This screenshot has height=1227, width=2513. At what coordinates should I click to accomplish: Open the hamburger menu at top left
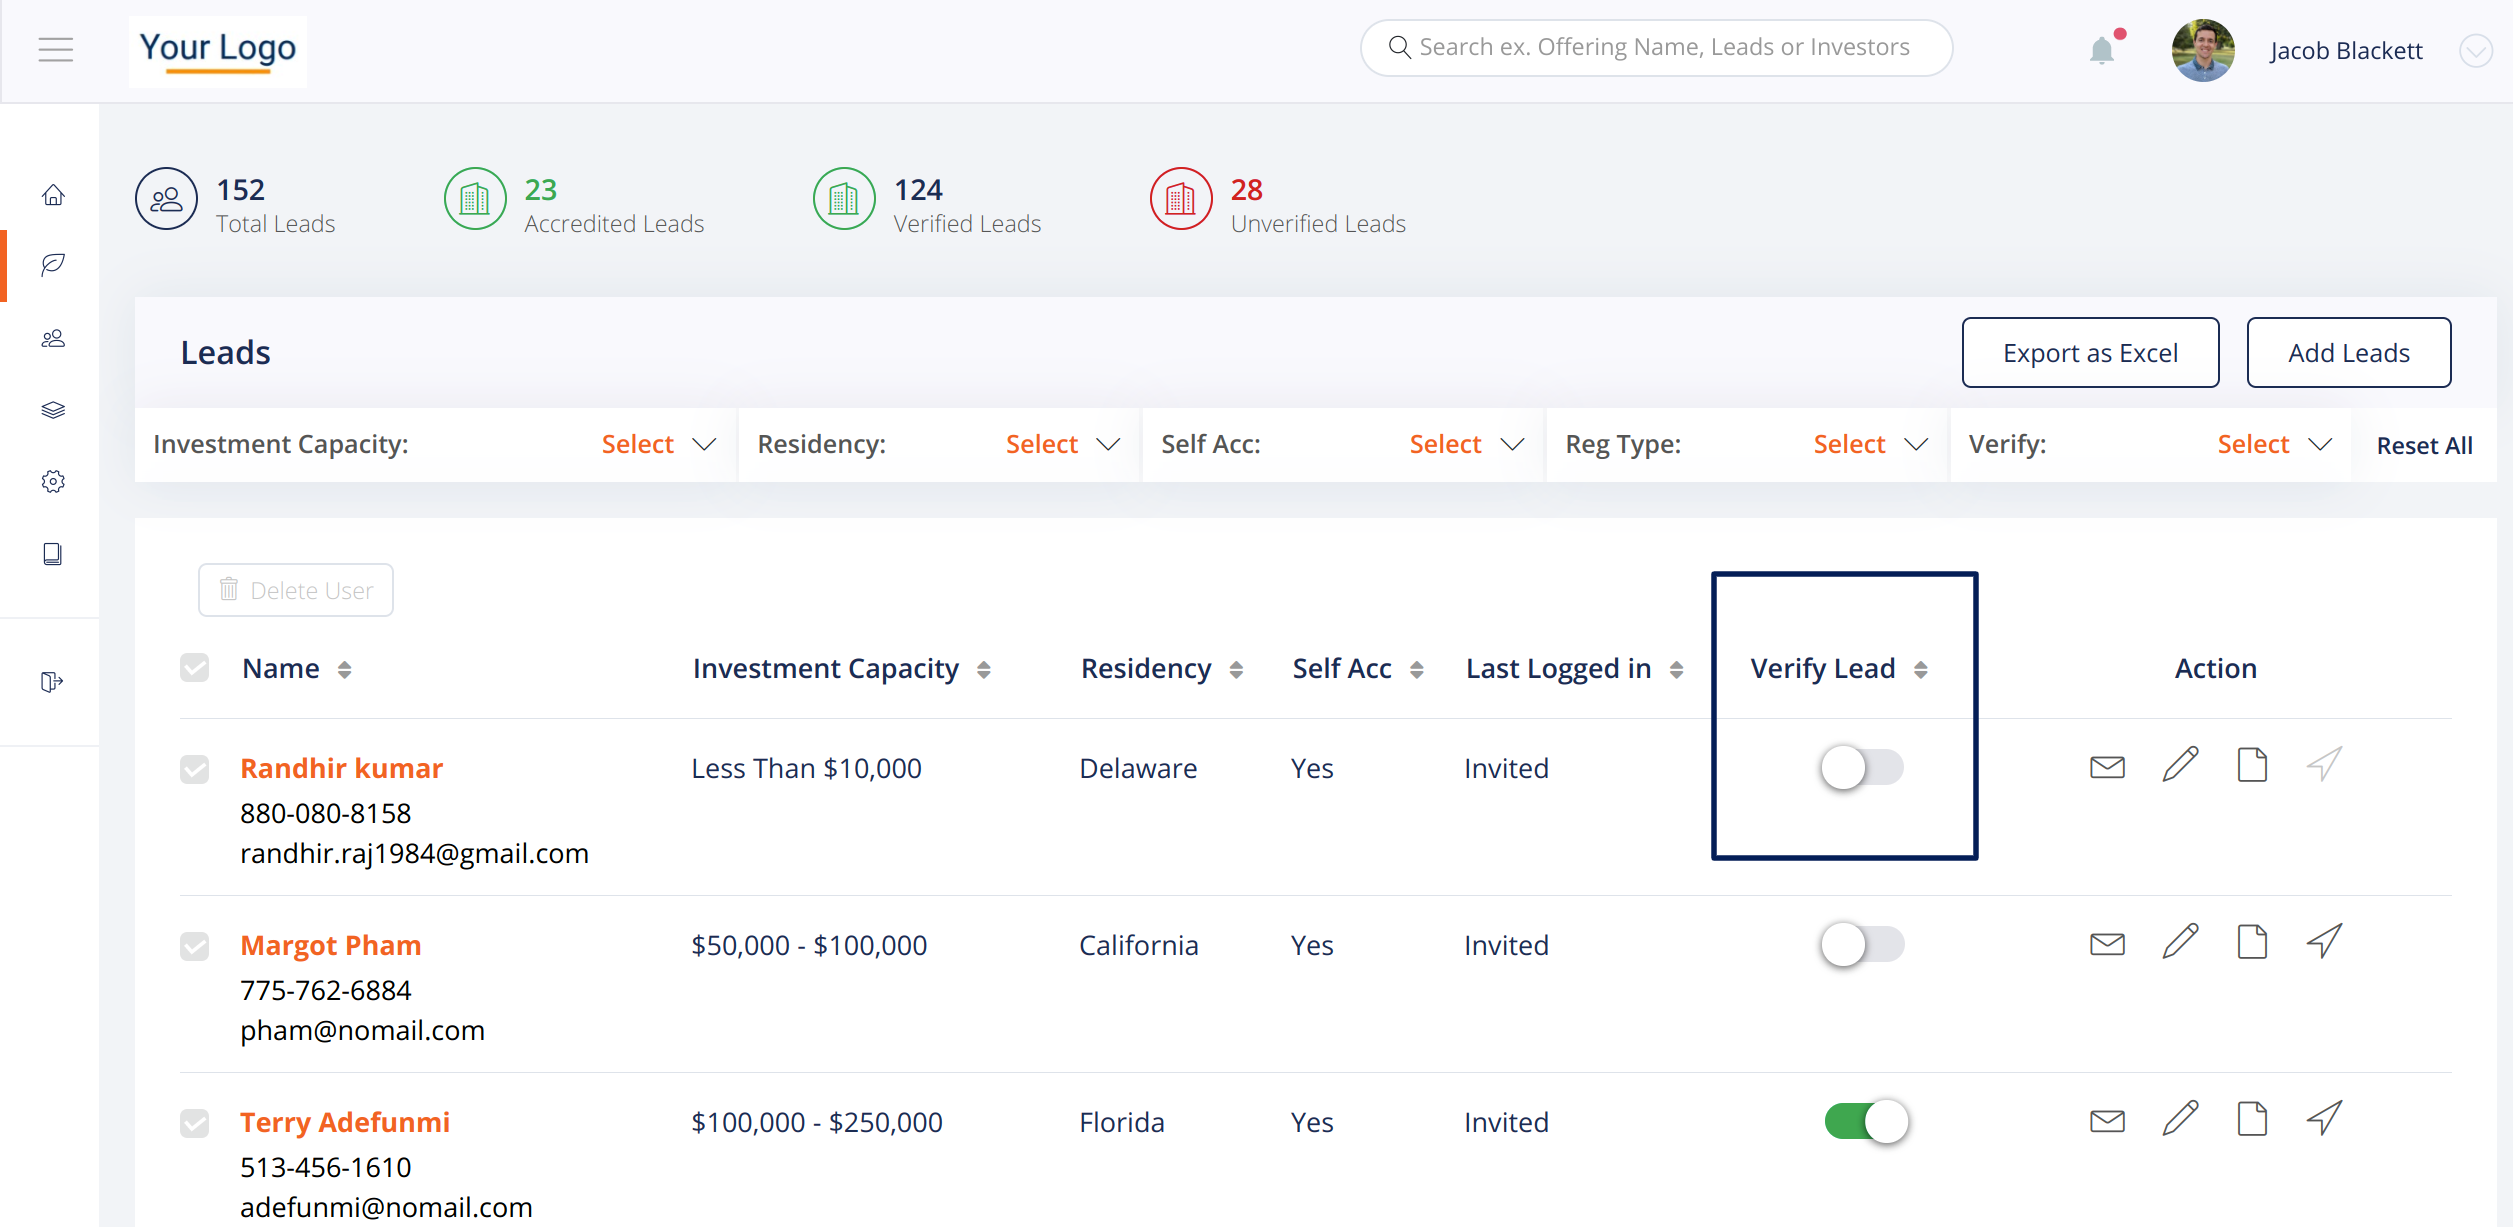(56, 50)
